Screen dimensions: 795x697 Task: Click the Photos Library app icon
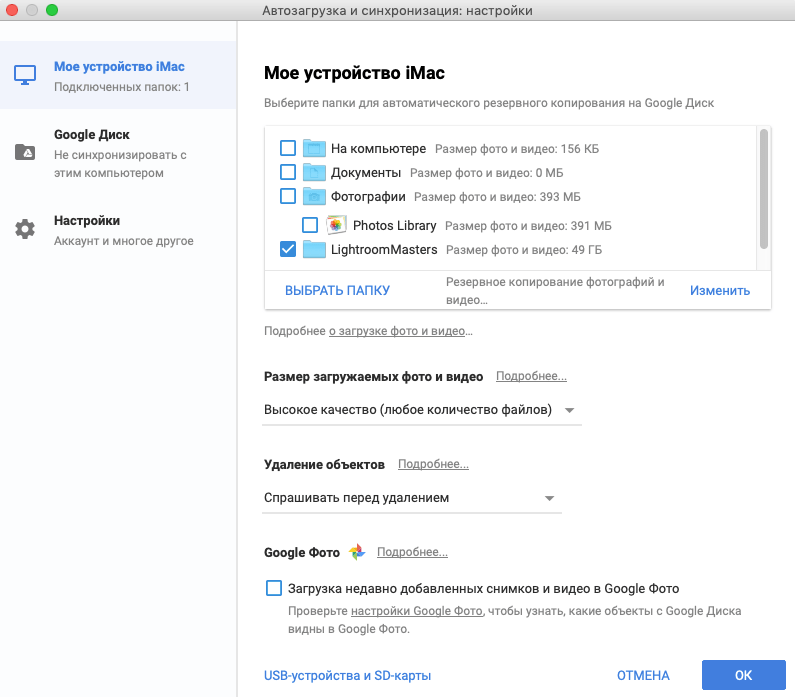tap(336, 225)
